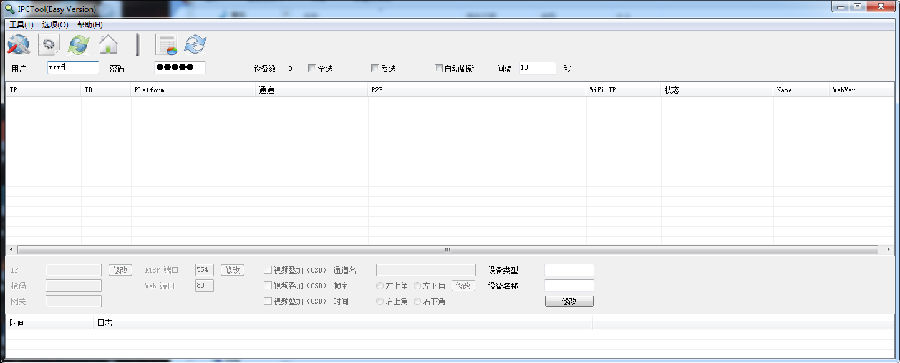Select the 左上角 radio in the middle OSD row

click(x=380, y=285)
